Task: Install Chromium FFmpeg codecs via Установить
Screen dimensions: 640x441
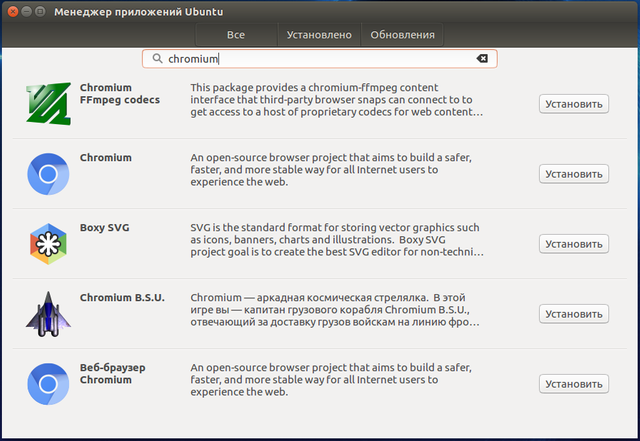Action: tap(574, 104)
